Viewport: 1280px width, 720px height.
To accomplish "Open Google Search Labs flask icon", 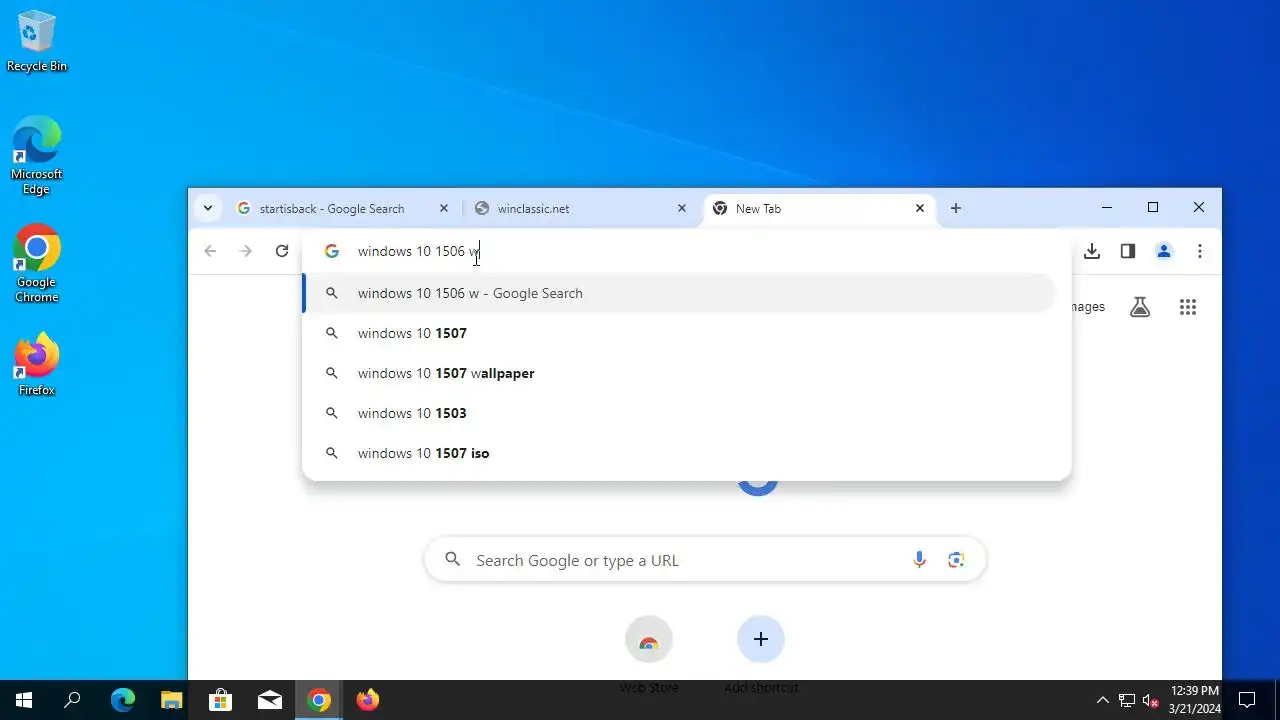I will pyautogui.click(x=1140, y=307).
